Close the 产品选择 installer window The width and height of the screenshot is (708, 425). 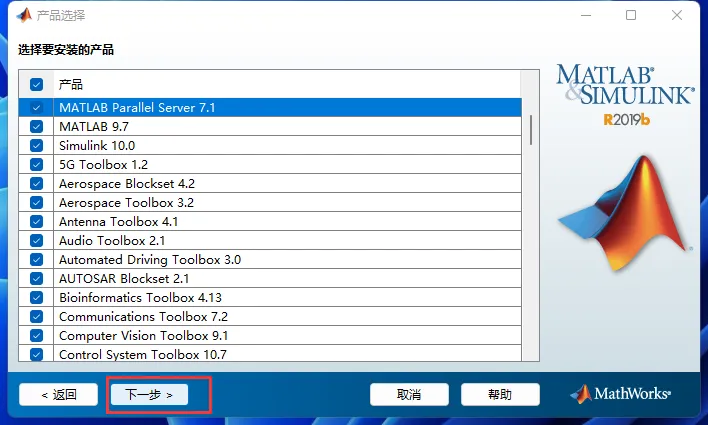click(x=677, y=15)
